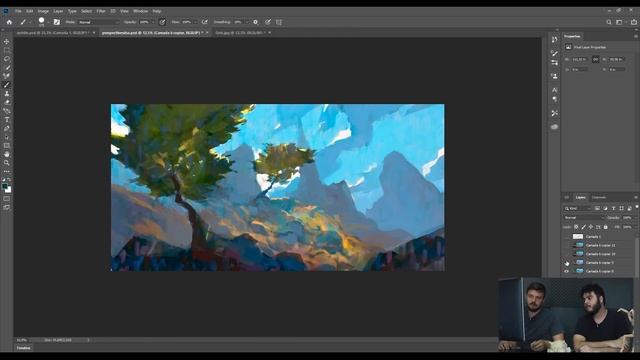Open the Window menu
This screenshot has width=640, height=360.
pos(140,11)
